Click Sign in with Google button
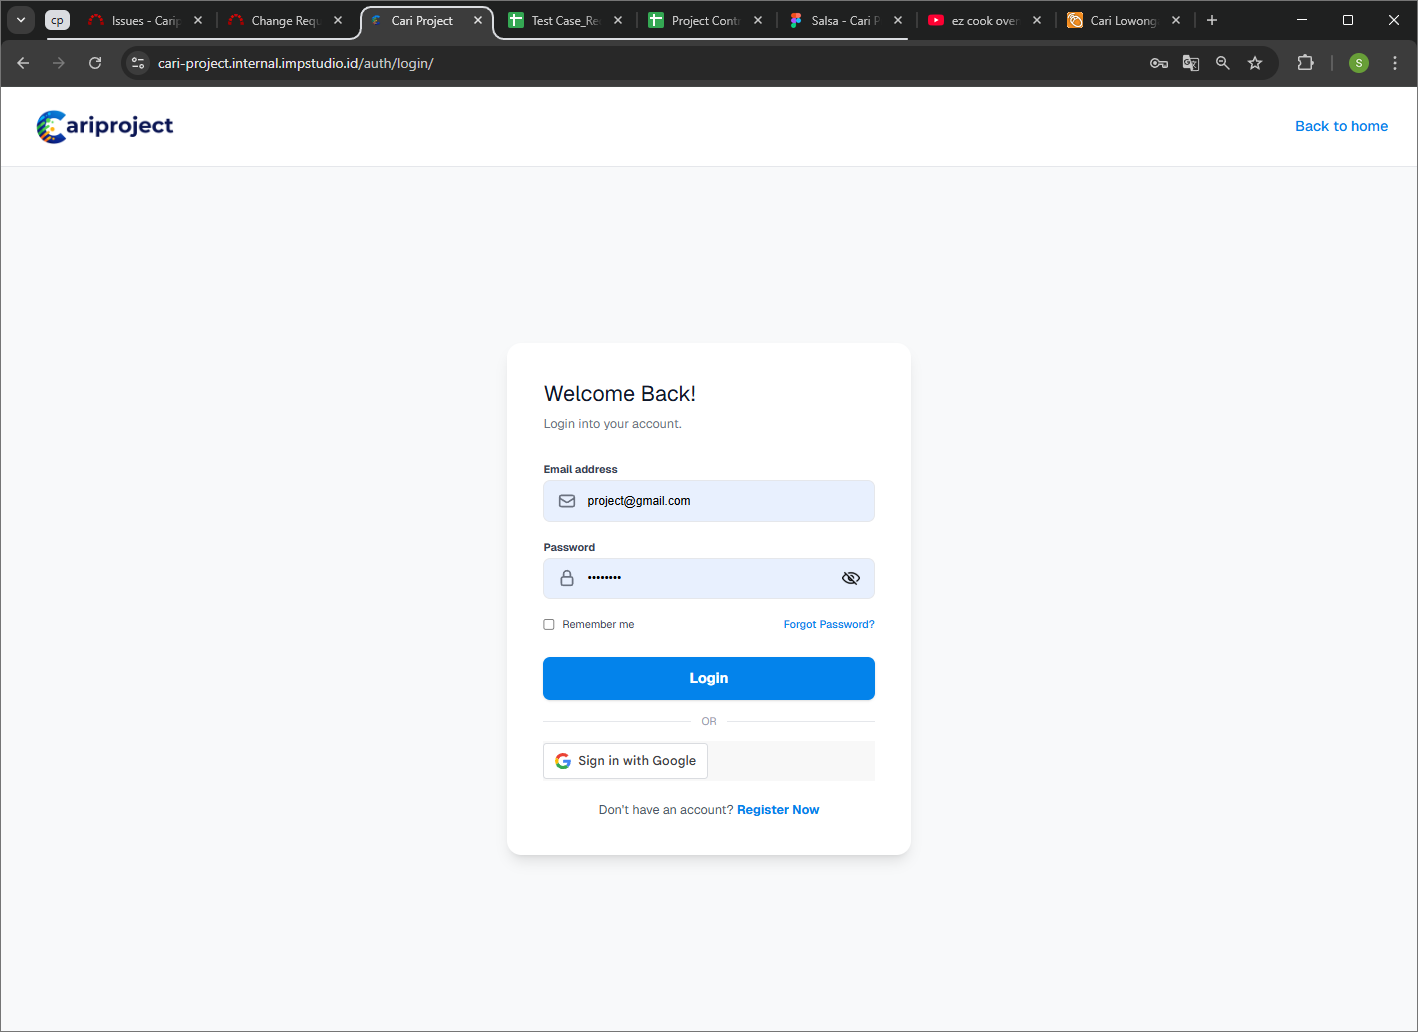 (x=626, y=761)
